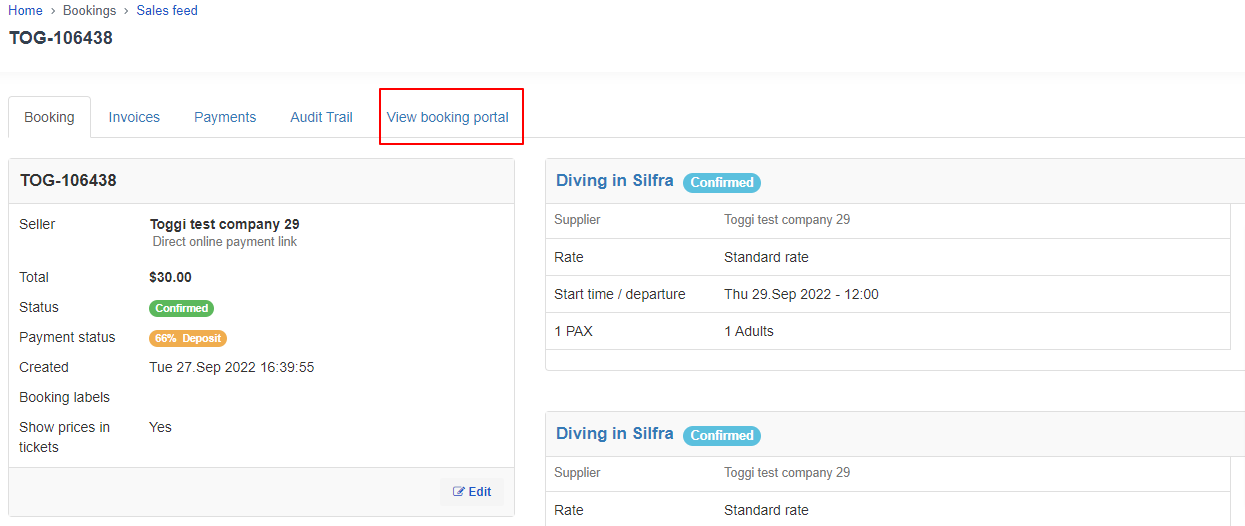
Task: Click the 66% Deposit payment badge
Action: 188,338
